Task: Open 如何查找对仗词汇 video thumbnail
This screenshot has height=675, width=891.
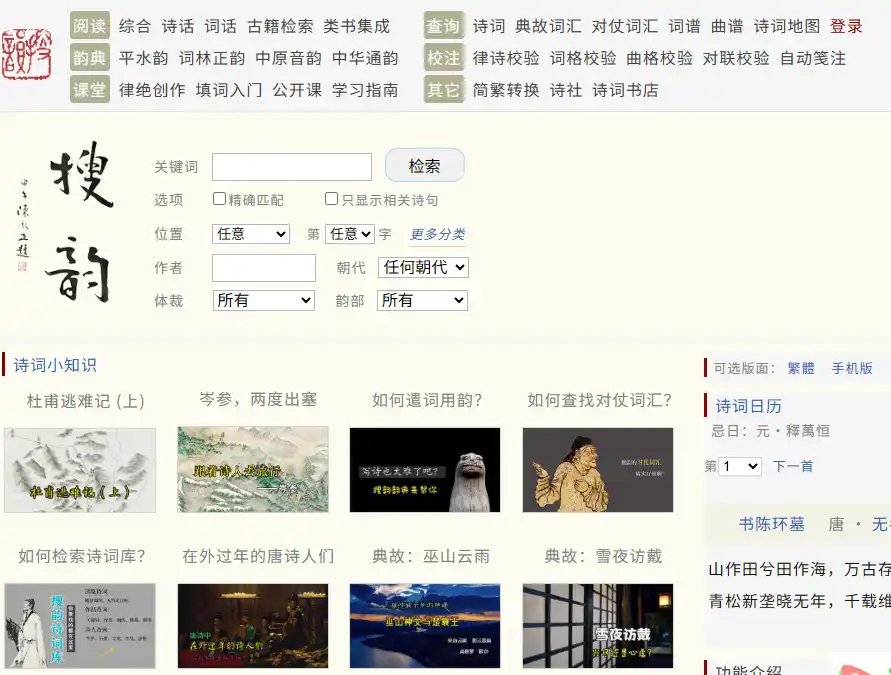Action: pos(598,470)
